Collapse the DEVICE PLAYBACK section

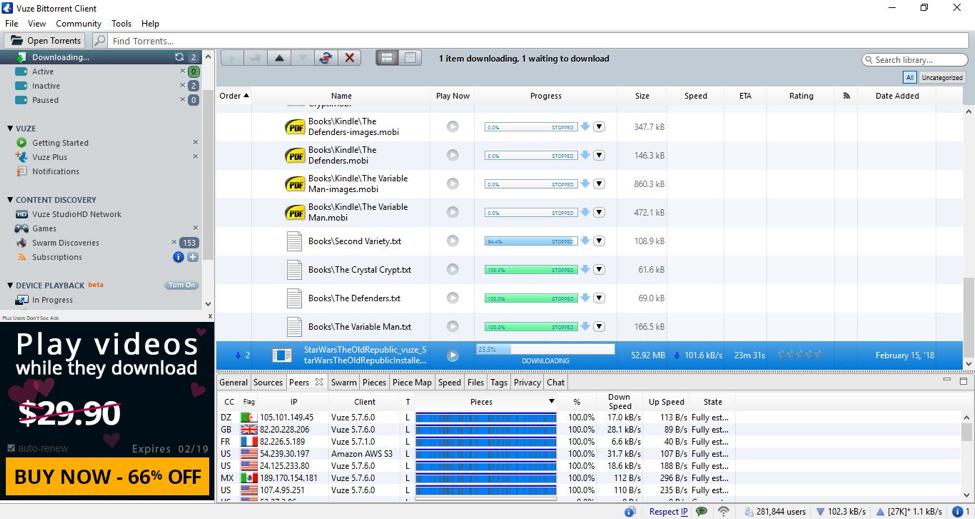(10, 285)
